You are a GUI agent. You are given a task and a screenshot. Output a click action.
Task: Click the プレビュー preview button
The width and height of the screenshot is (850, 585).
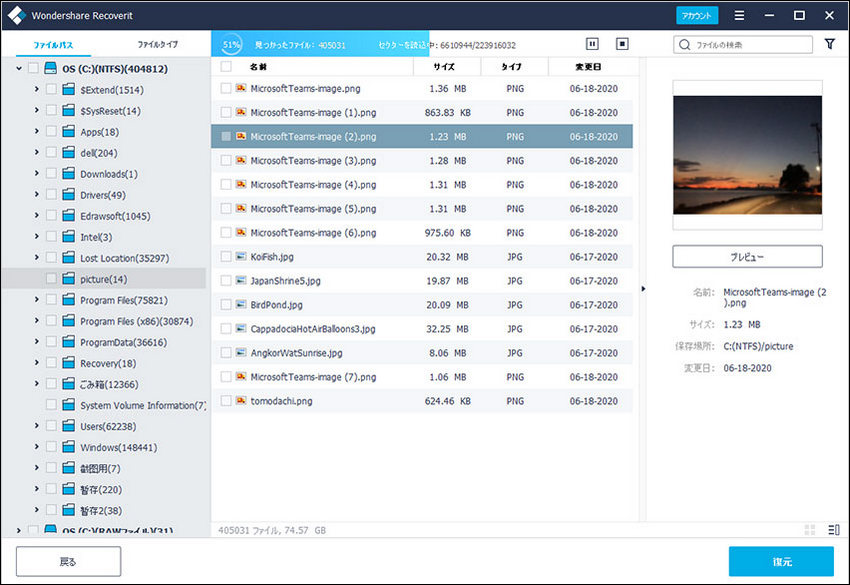tap(747, 256)
